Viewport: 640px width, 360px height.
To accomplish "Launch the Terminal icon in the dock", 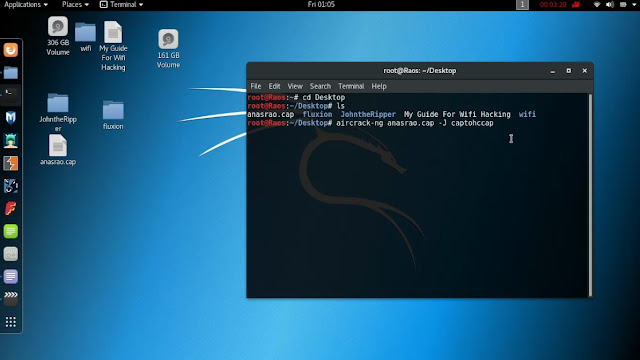I will point(11,95).
